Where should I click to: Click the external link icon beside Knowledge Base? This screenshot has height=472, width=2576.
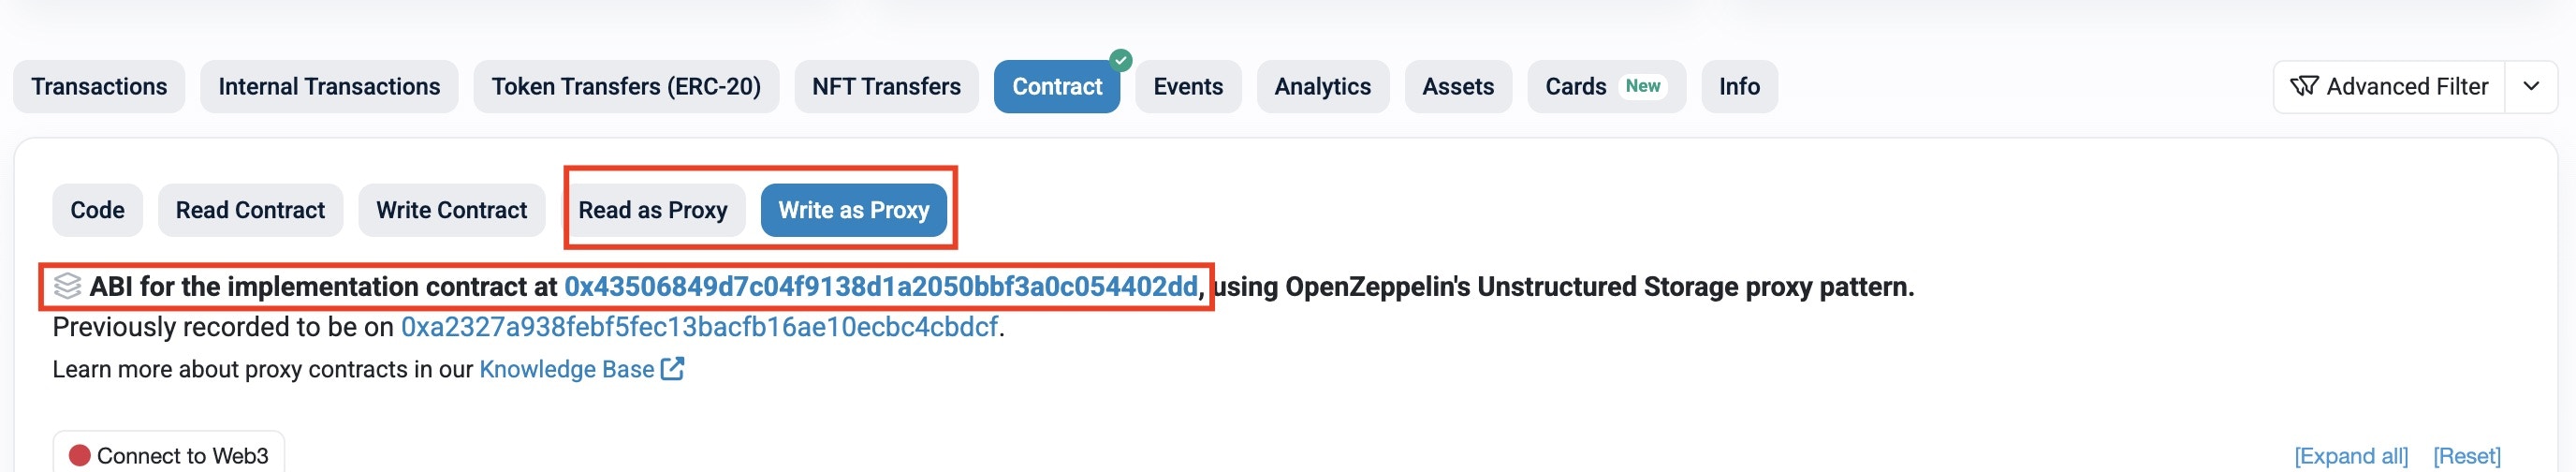[x=673, y=369]
